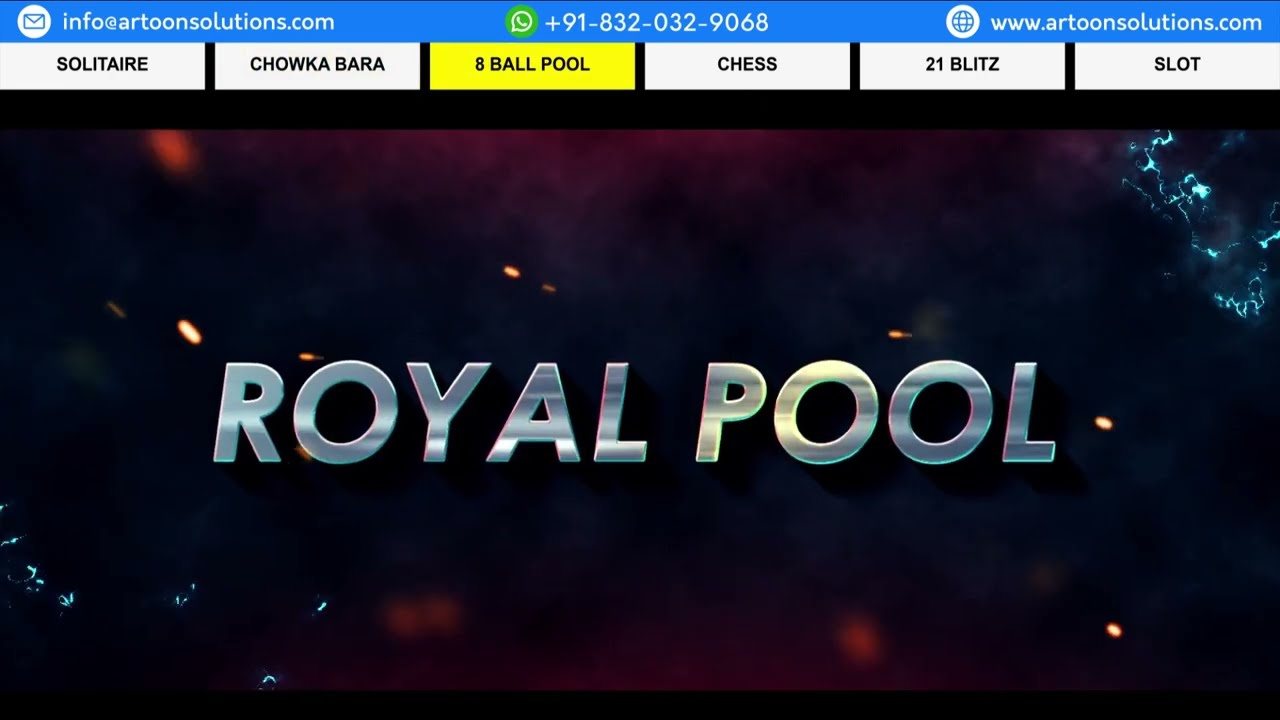1280x720 pixels.
Task: Switch to the Chowka Bara tab
Action: (x=317, y=65)
